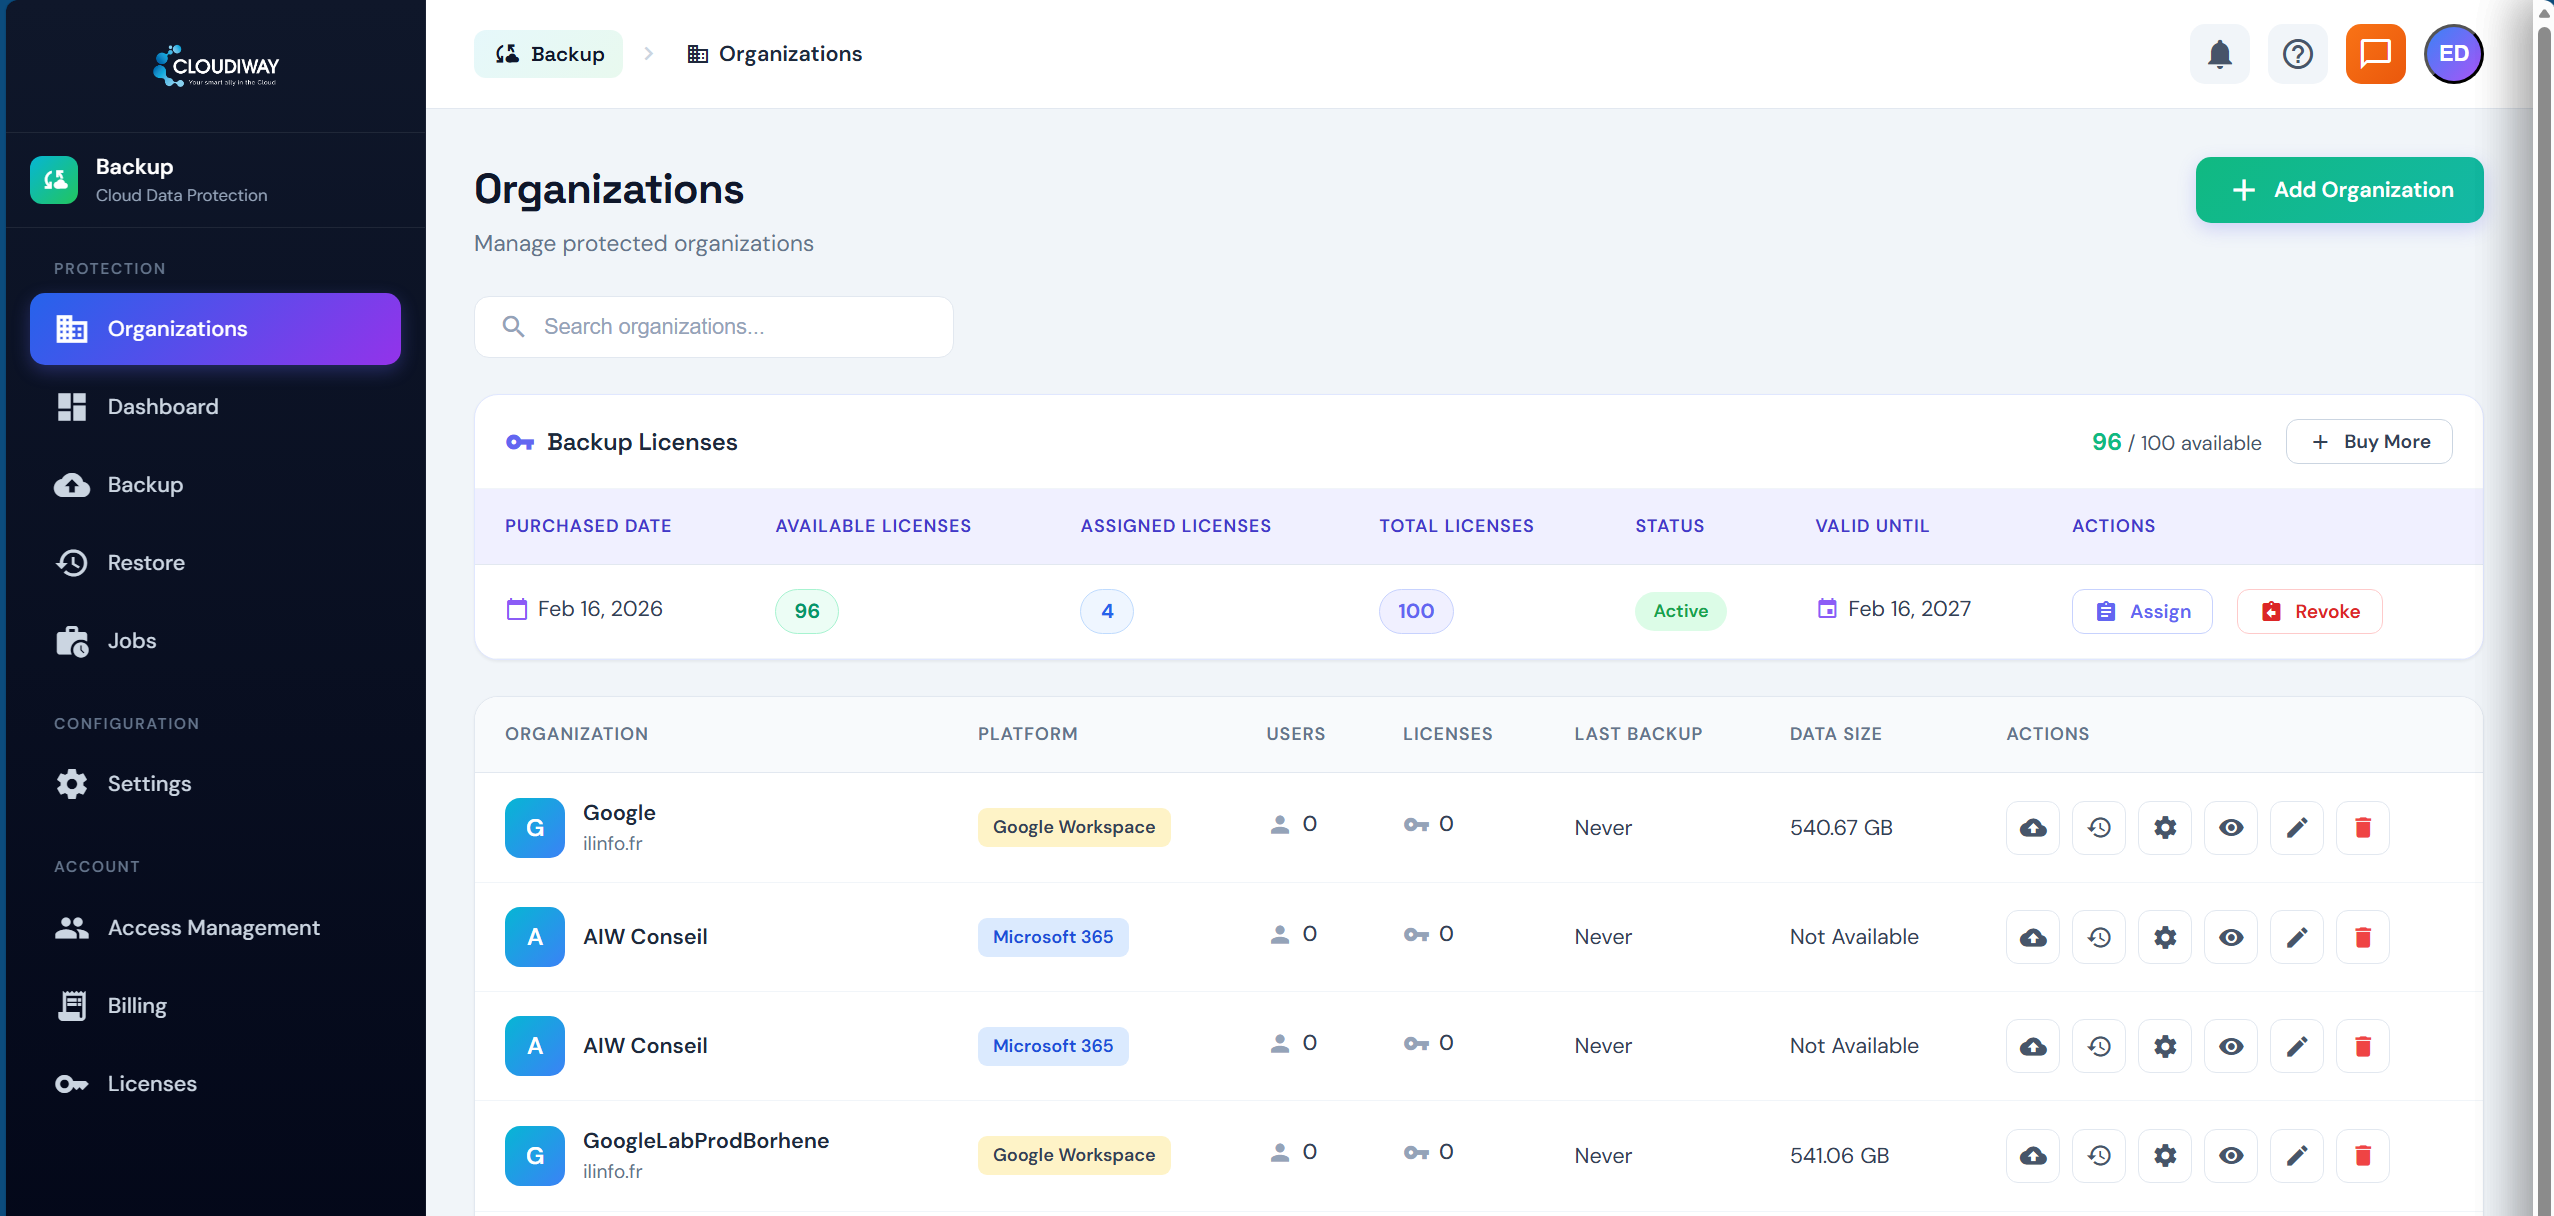
Task: Click the Feb 16, 2026 purchased date
Action: (x=600, y=609)
